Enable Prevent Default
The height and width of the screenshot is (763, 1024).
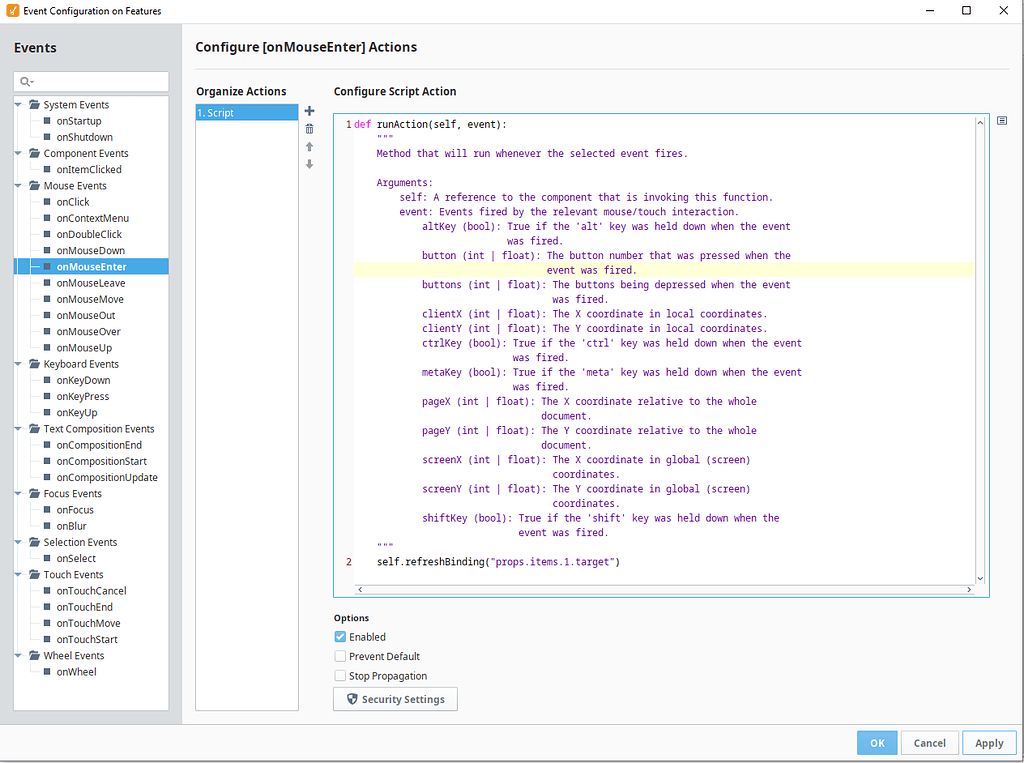(340, 656)
